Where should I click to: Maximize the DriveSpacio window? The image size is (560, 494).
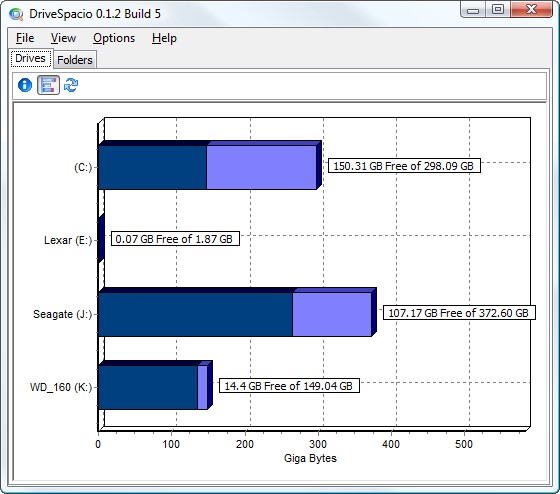(x=498, y=9)
